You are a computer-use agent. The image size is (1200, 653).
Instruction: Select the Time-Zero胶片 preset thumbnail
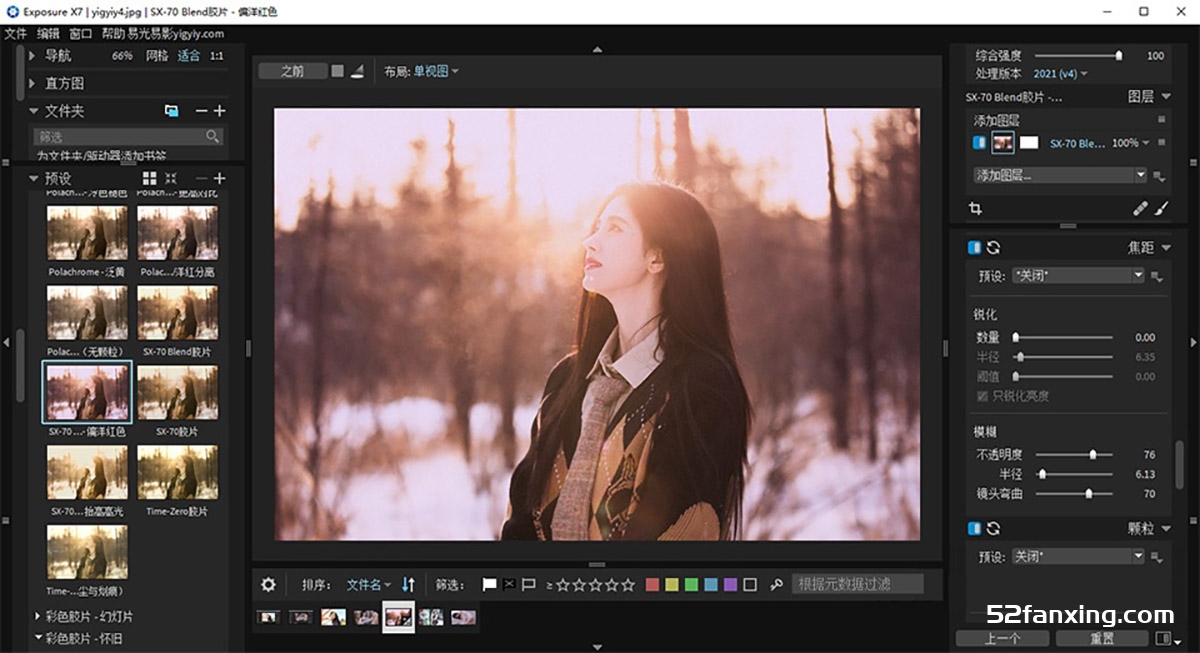pos(178,472)
